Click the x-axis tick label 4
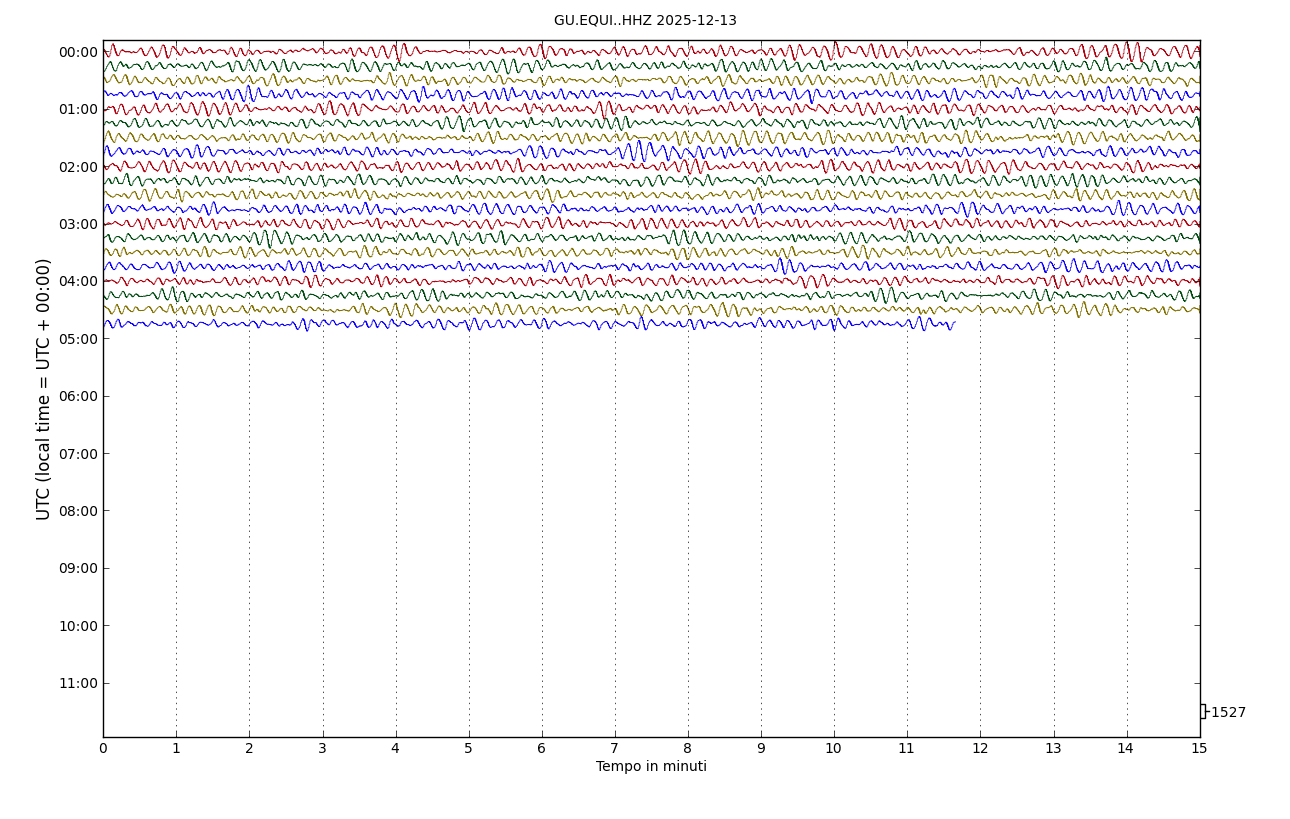Screen dimensions: 1290x819 click(x=395, y=749)
